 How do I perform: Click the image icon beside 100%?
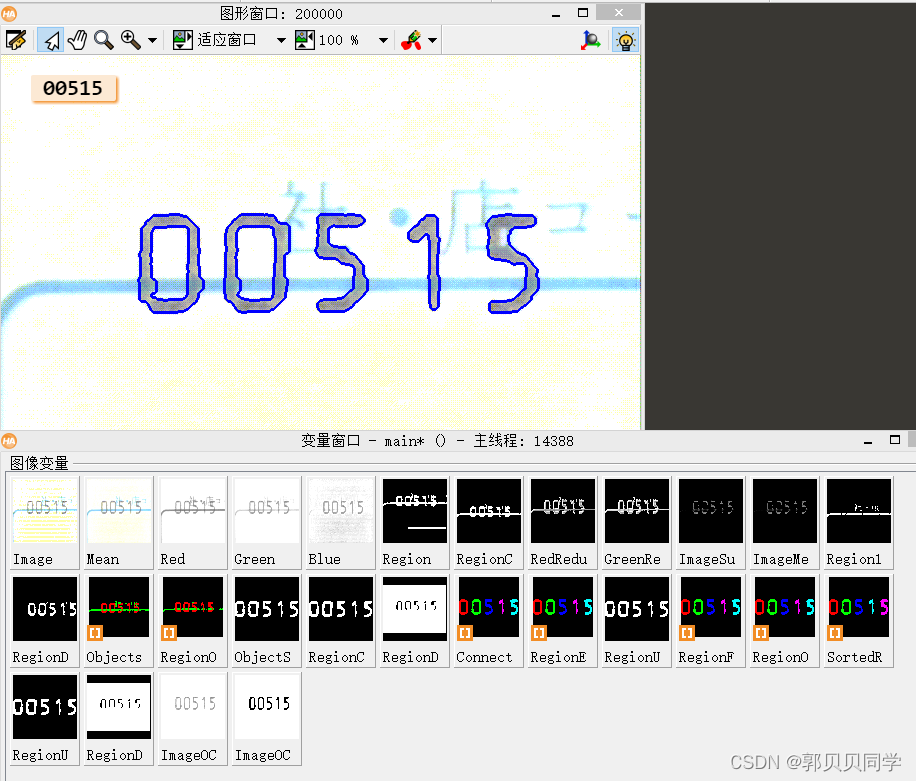coord(305,40)
